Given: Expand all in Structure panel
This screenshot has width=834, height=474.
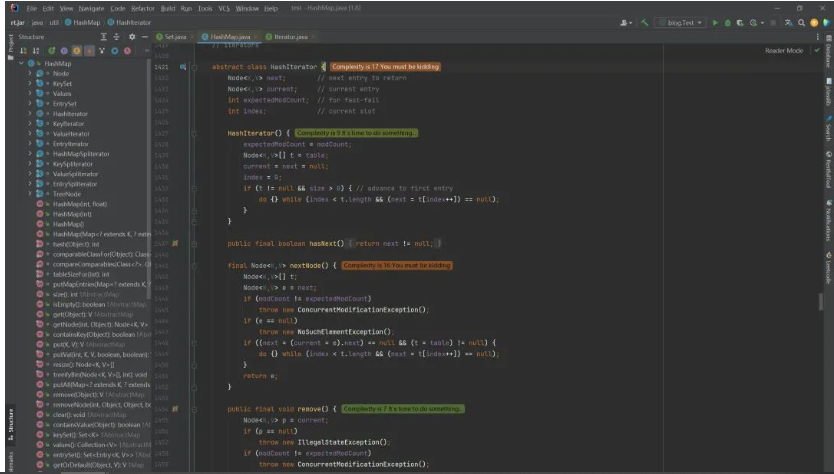Looking at the screenshot, I should 104,37.
